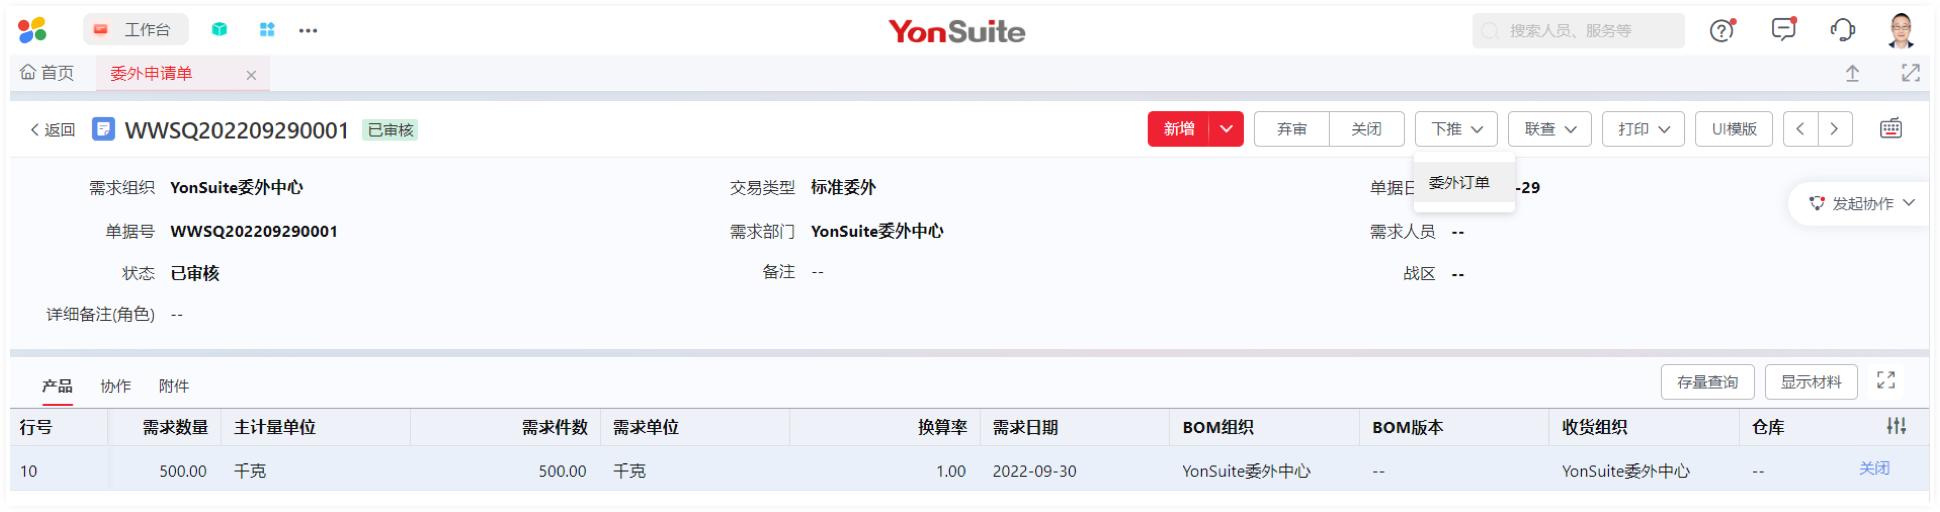Screen dimensions: 1940x512
Task: Switch to the 附件 tab
Action: pyautogui.click(x=173, y=386)
